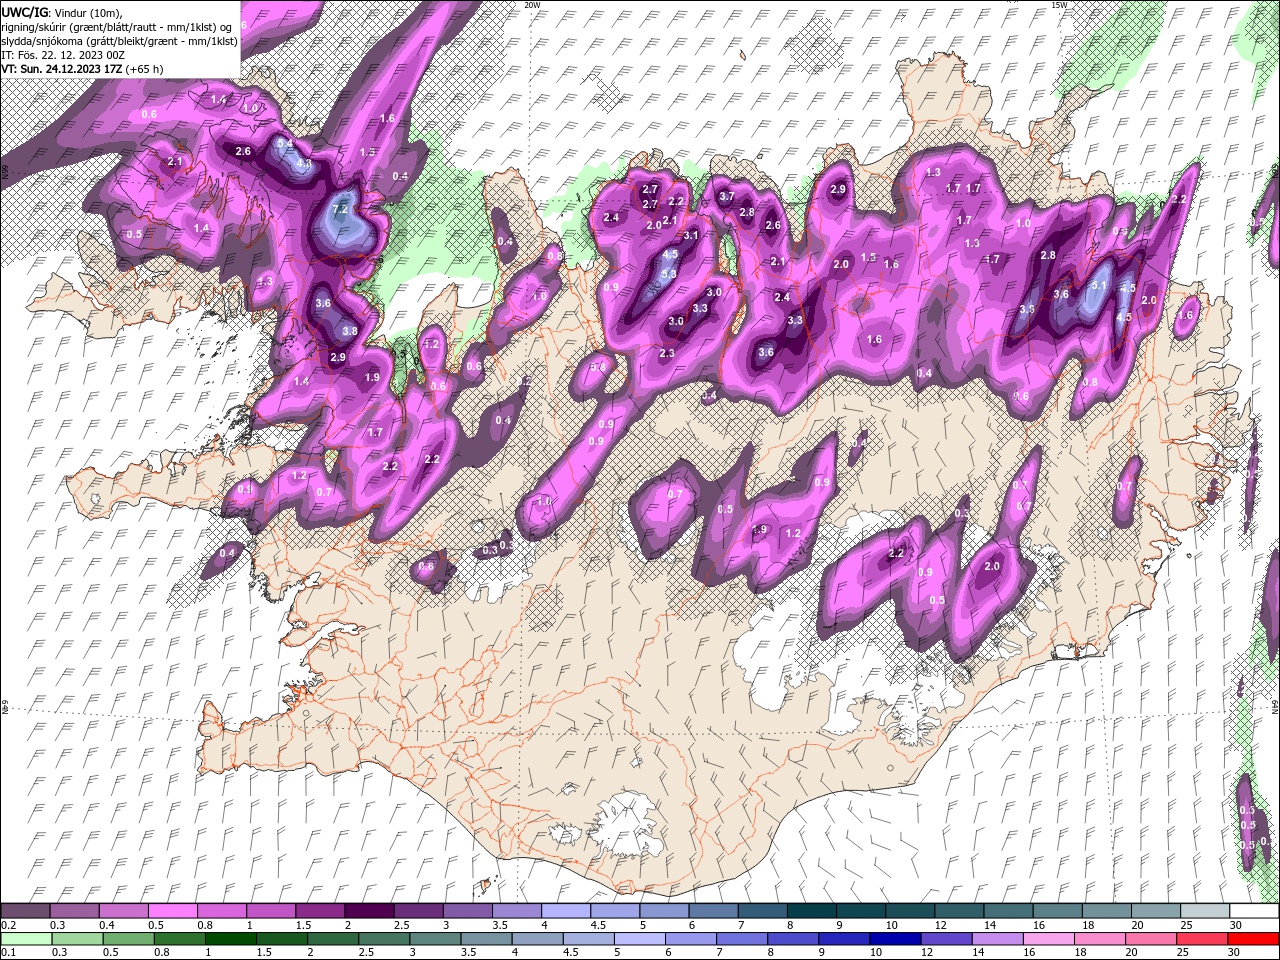The image size is (1280, 960).
Task: Select the lower legend swatch starting at 4
Action: coord(537,939)
